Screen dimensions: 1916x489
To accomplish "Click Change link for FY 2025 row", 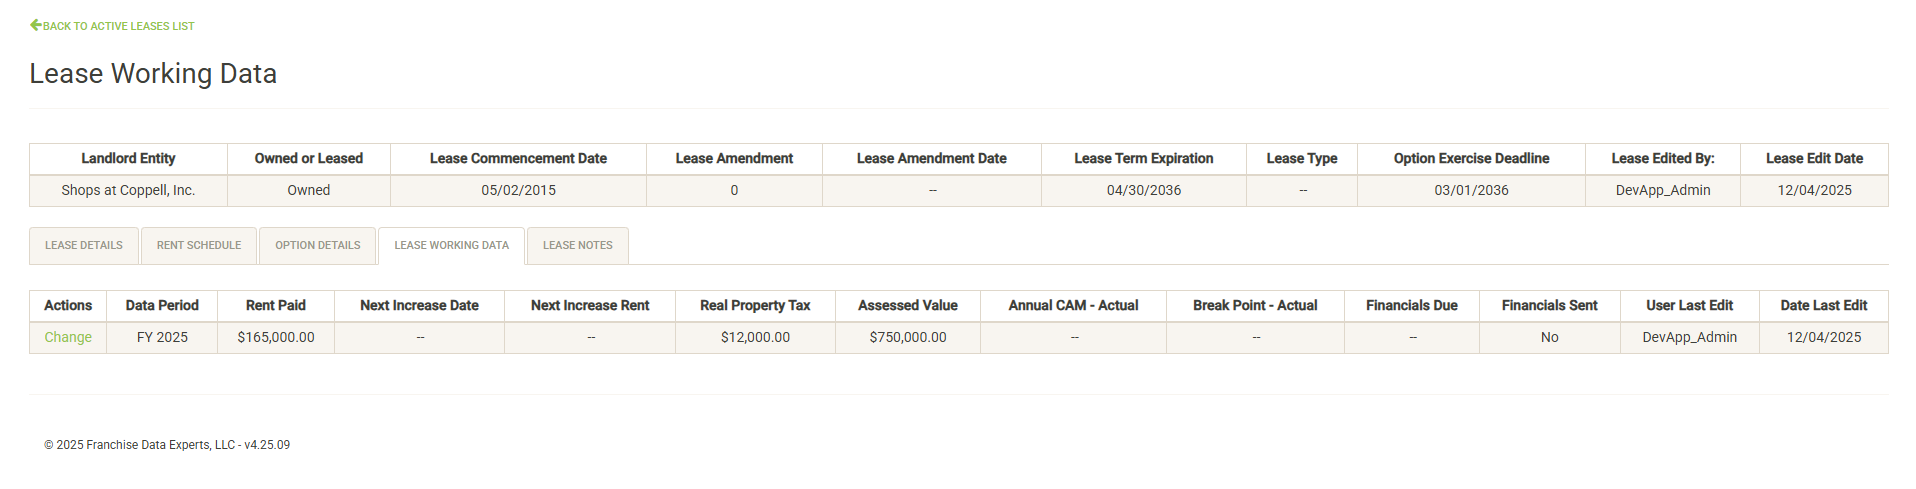I will point(68,337).
